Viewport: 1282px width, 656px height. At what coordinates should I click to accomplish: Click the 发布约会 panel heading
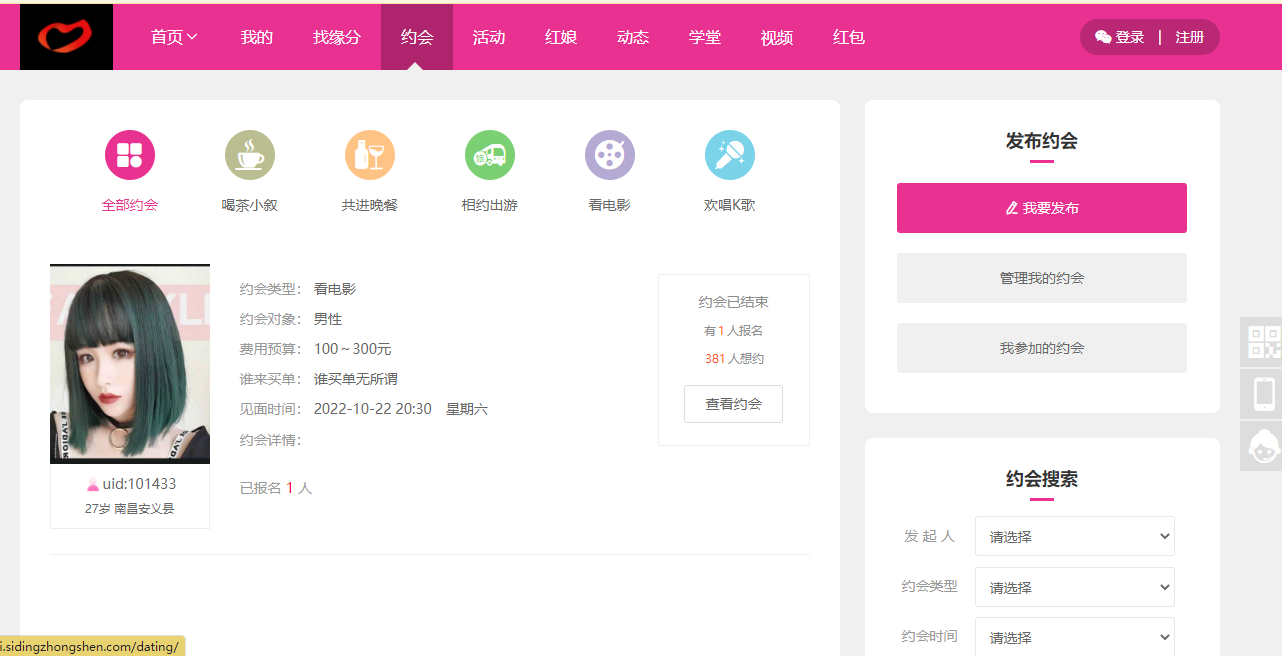(1042, 141)
